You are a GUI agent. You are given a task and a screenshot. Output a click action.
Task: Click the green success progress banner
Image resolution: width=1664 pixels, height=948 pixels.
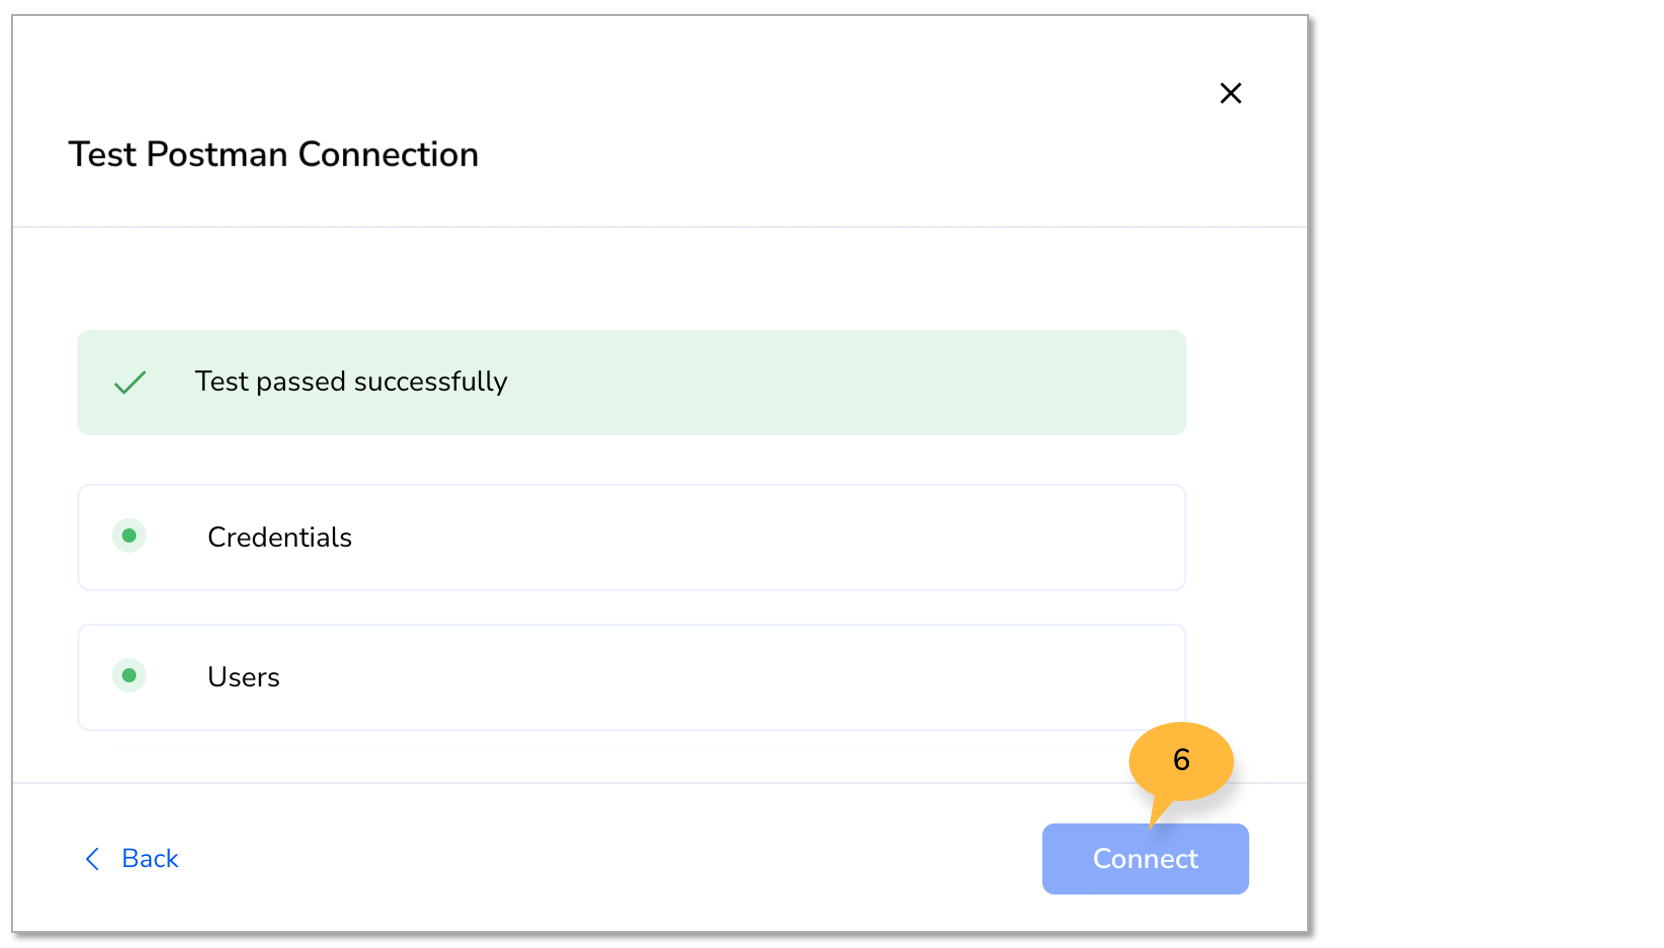[630, 382]
